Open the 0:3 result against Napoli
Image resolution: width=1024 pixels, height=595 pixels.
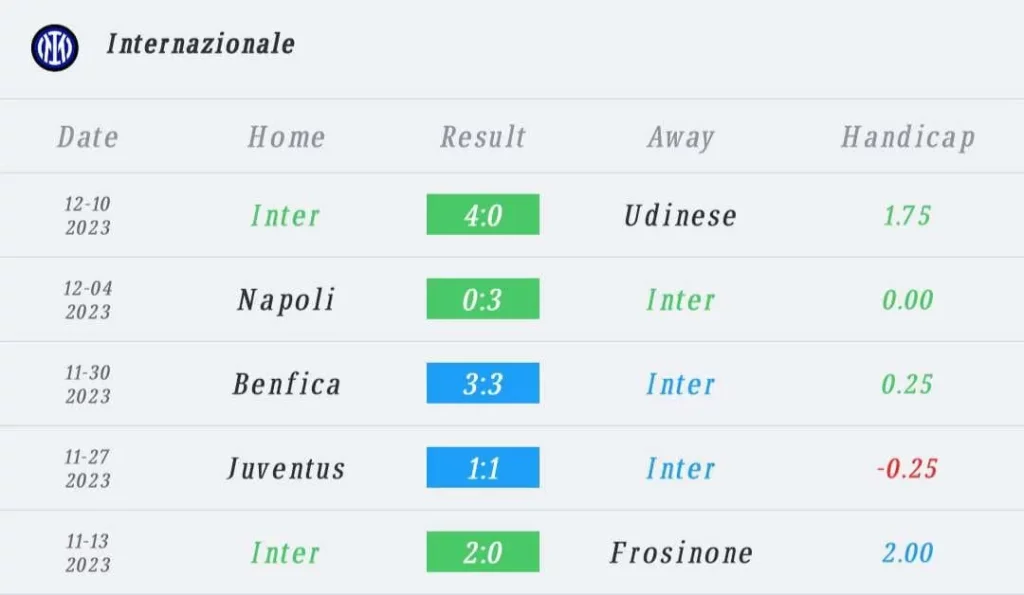(483, 298)
